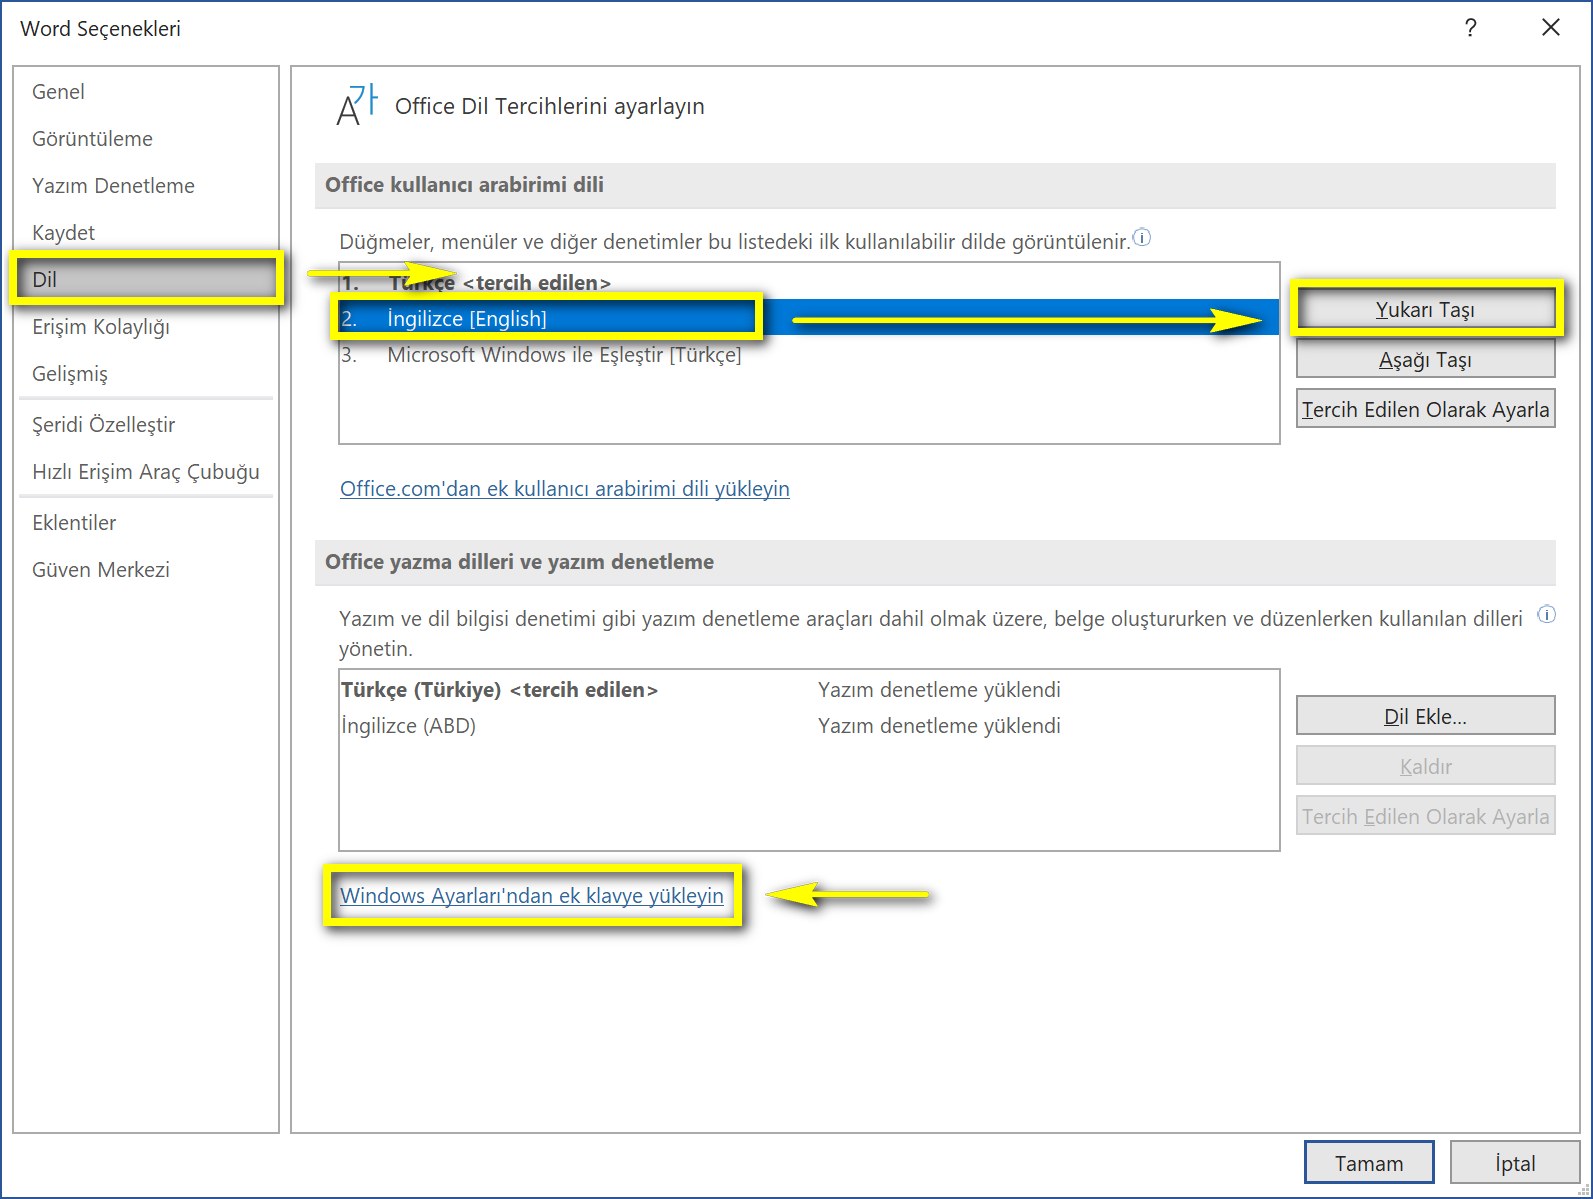Open Hızlı Erişim Araç Çubuğu page
The width and height of the screenshot is (1593, 1199).
point(146,472)
